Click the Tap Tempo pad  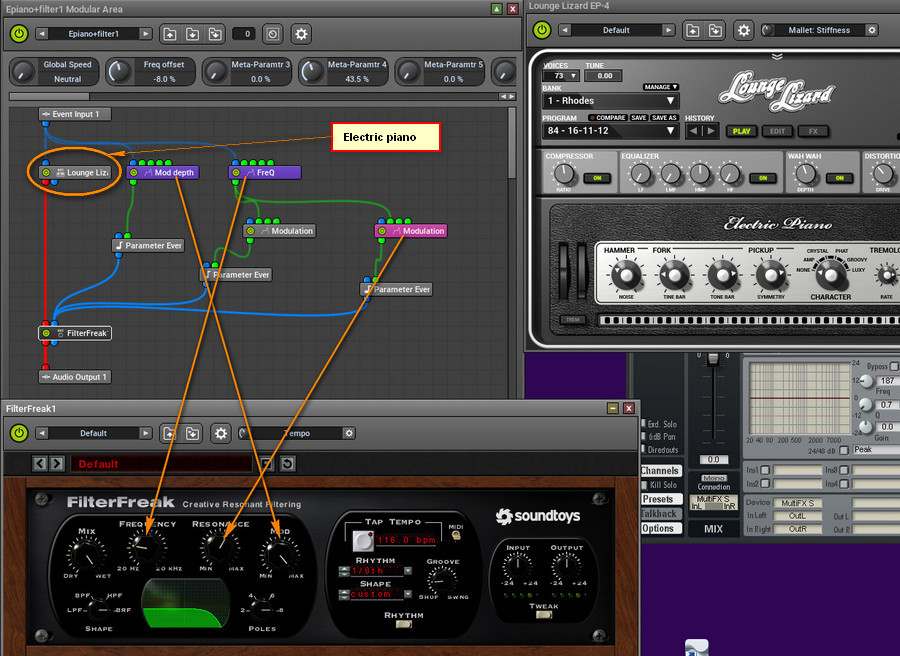362,540
